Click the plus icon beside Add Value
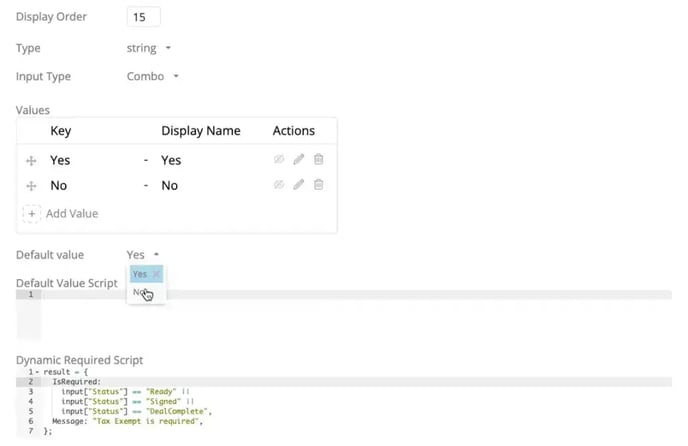Screen dimensions: 688x446 click(x=31, y=214)
